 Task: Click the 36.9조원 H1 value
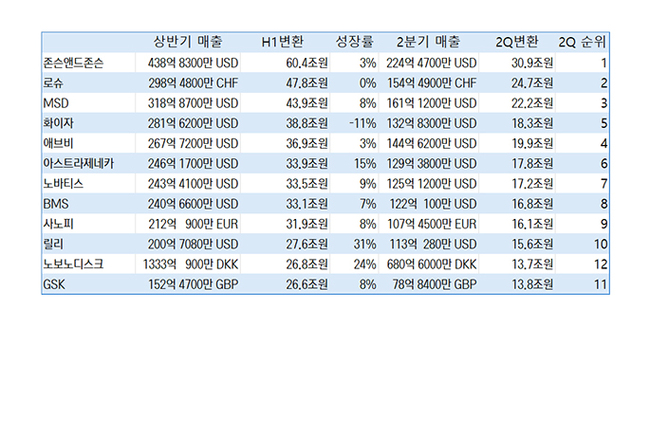(x=307, y=143)
